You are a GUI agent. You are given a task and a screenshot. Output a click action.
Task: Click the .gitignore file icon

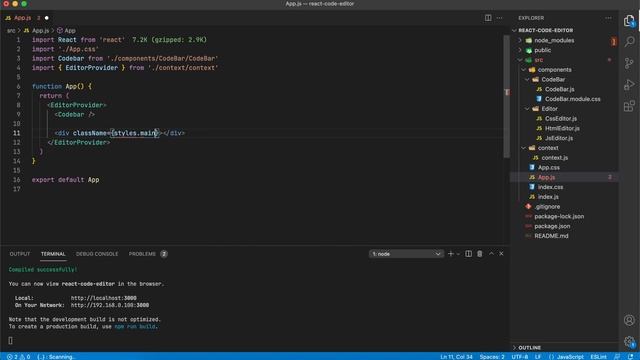(x=528, y=207)
